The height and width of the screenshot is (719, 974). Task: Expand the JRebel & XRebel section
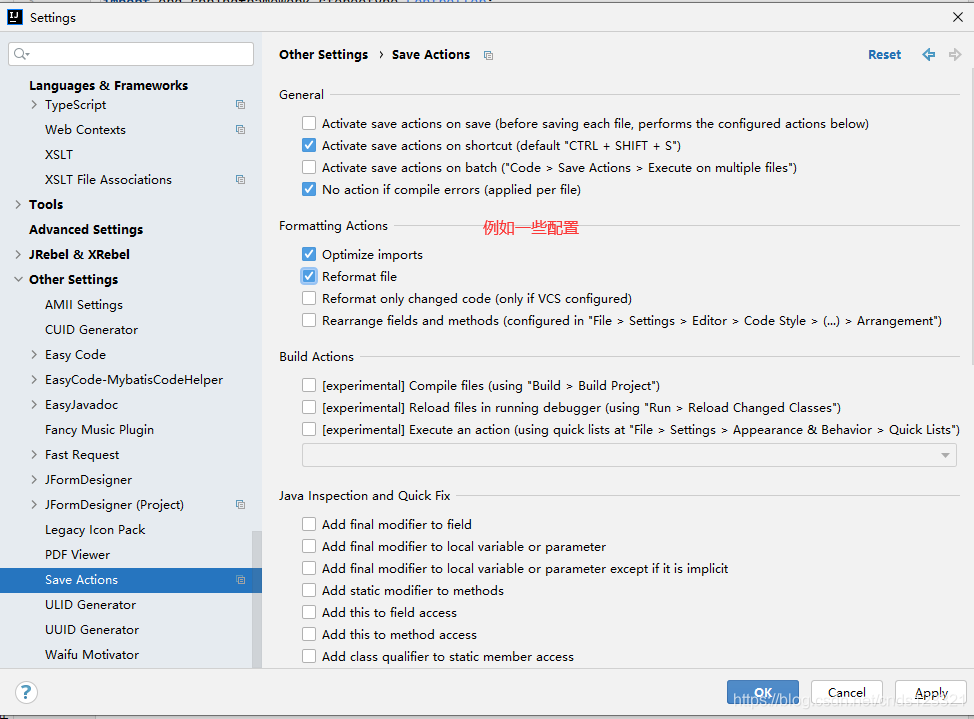18,254
